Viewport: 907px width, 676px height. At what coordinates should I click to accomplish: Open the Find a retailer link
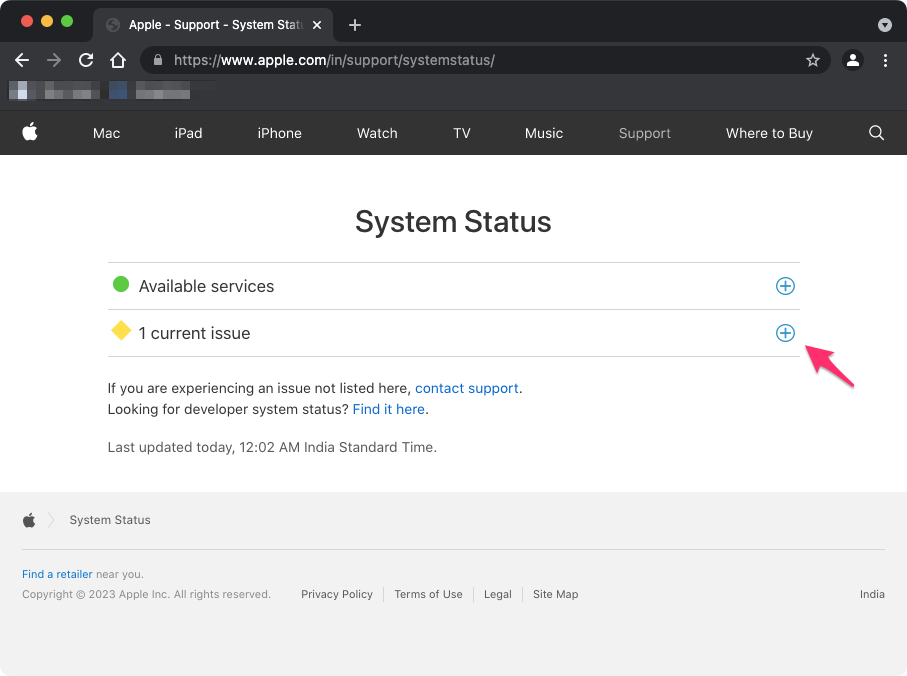(57, 574)
